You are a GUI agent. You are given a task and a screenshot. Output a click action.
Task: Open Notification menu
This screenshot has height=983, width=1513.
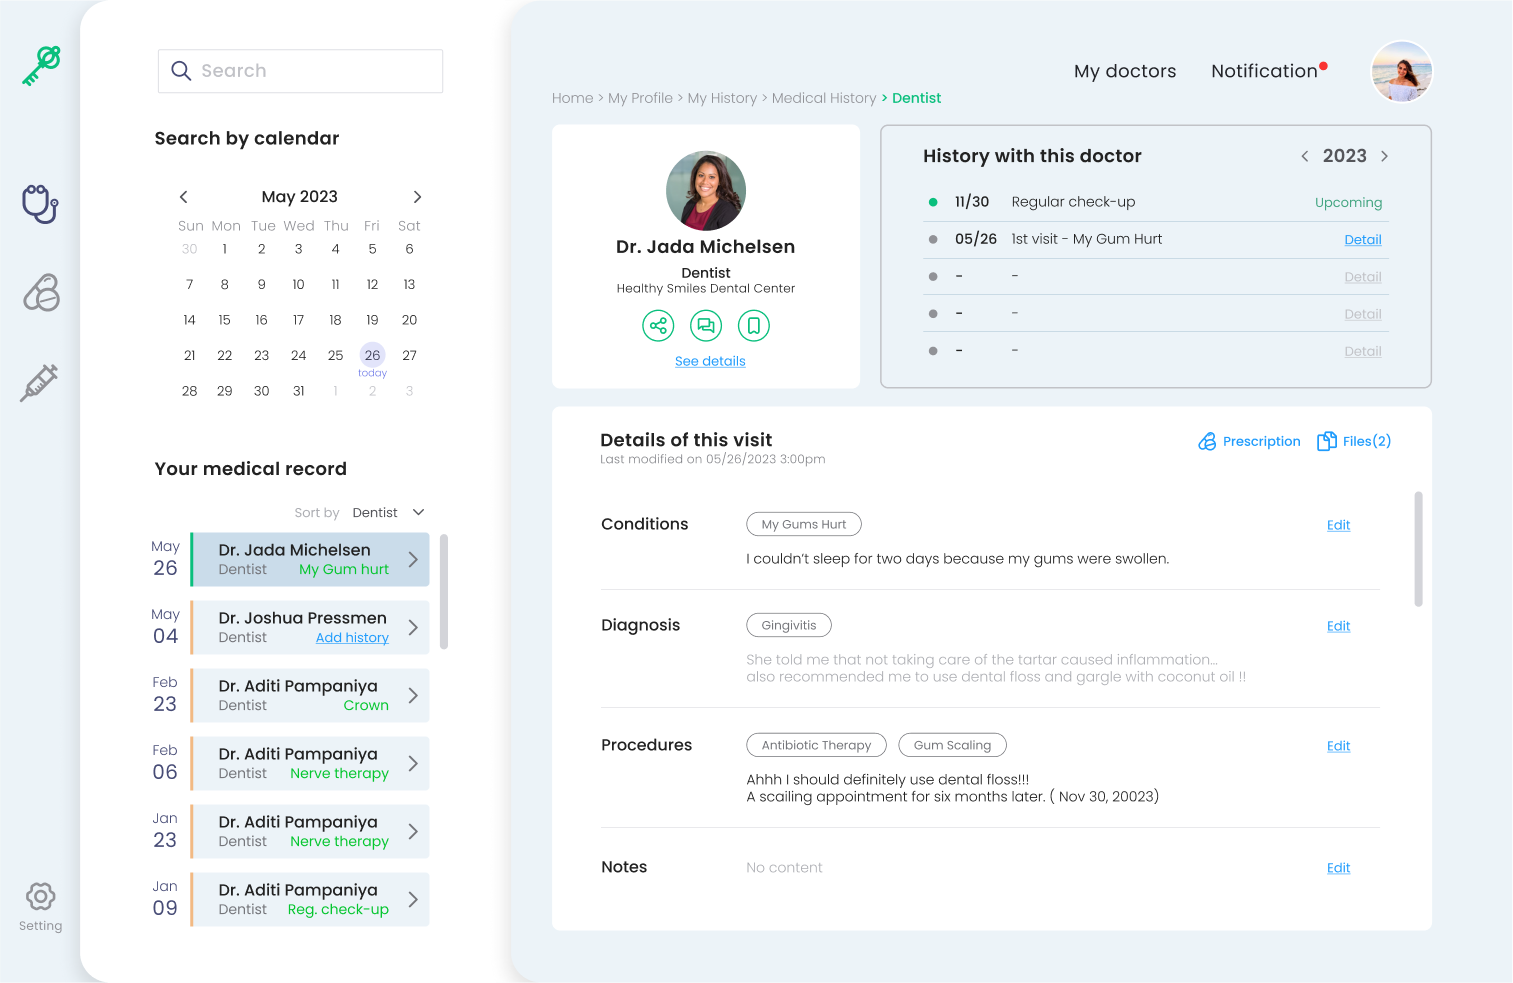point(1264,71)
